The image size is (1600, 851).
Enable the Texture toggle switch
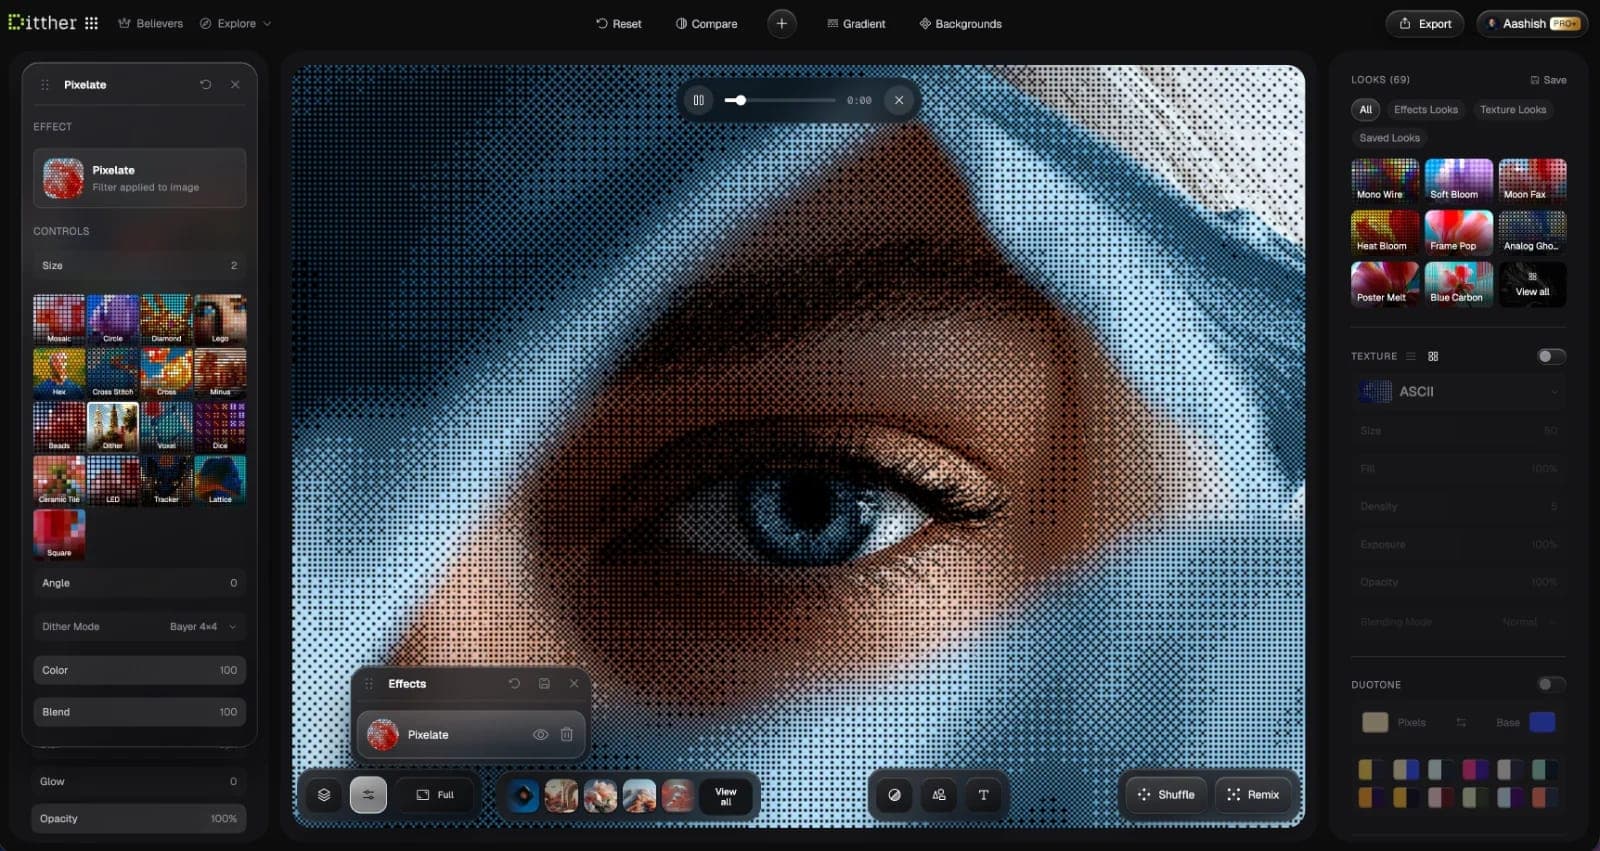click(1551, 356)
